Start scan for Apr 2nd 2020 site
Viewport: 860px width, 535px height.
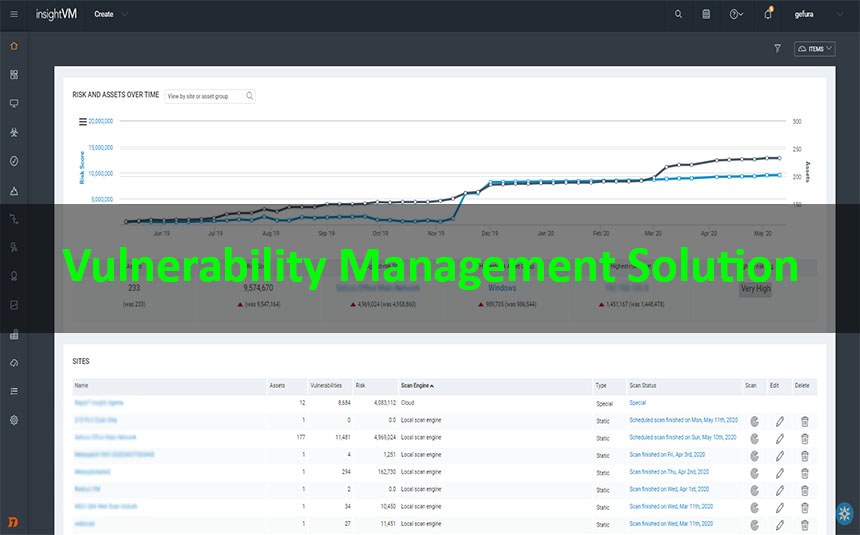(x=755, y=474)
